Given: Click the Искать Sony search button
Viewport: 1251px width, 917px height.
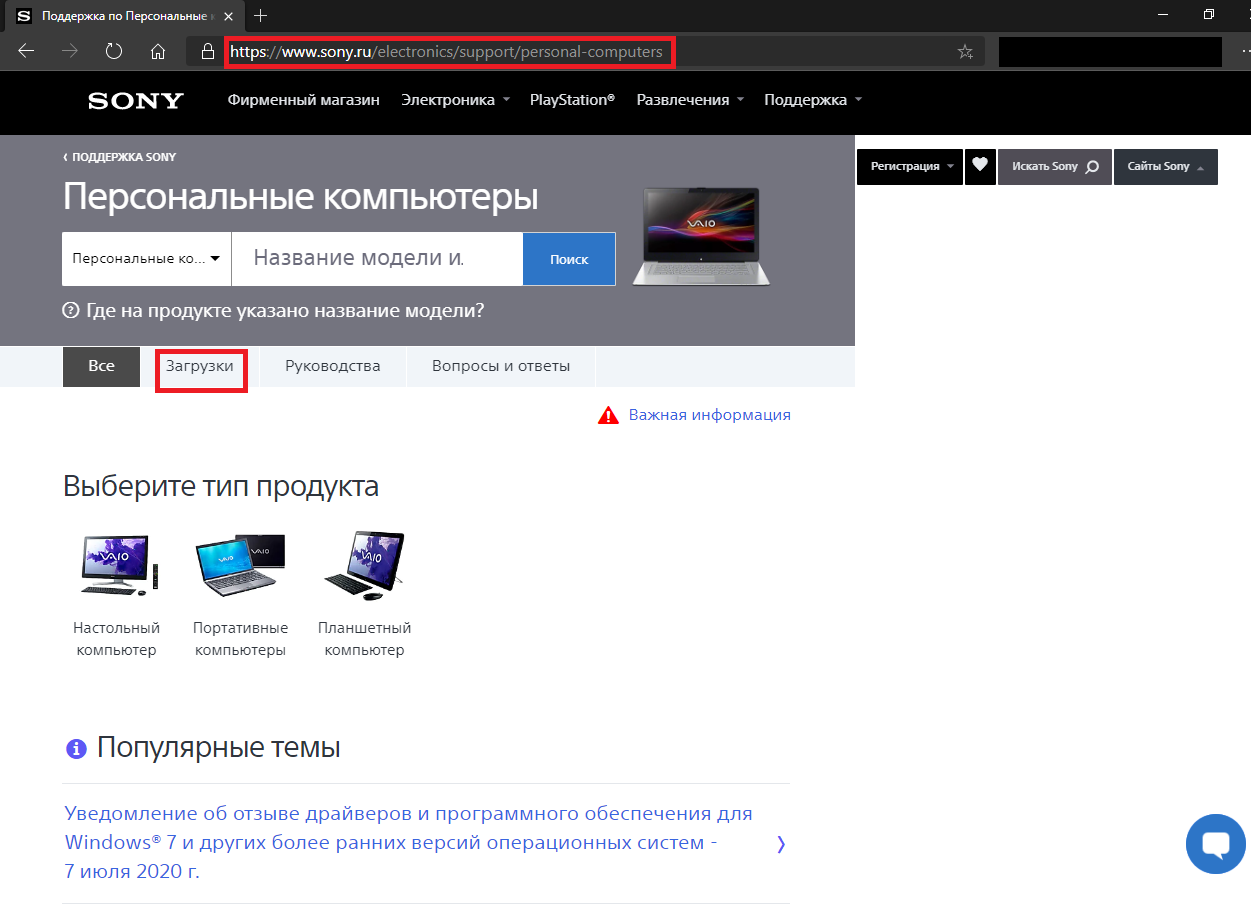Looking at the screenshot, I should click(x=1055, y=166).
